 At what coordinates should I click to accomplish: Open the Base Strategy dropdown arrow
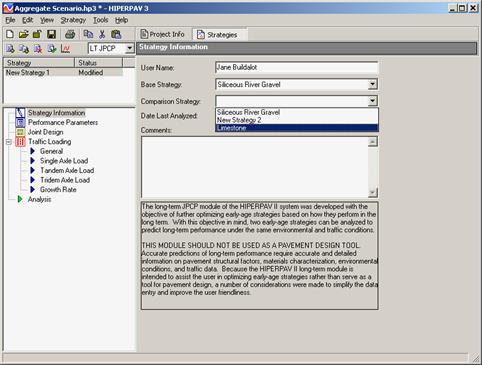pyautogui.click(x=373, y=84)
